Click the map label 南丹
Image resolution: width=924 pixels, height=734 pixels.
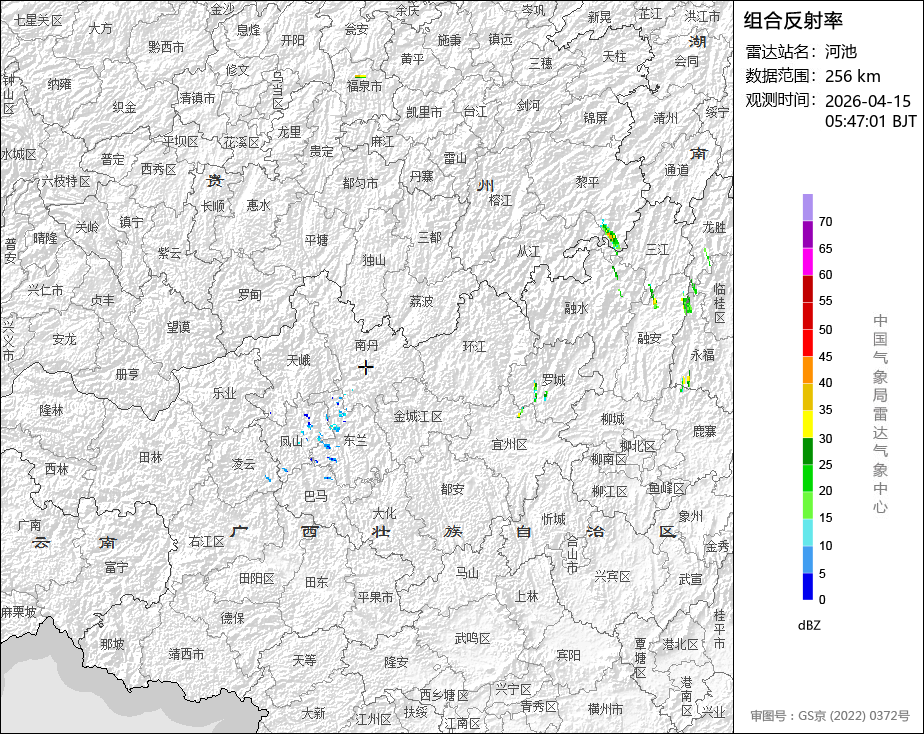[x=367, y=345]
